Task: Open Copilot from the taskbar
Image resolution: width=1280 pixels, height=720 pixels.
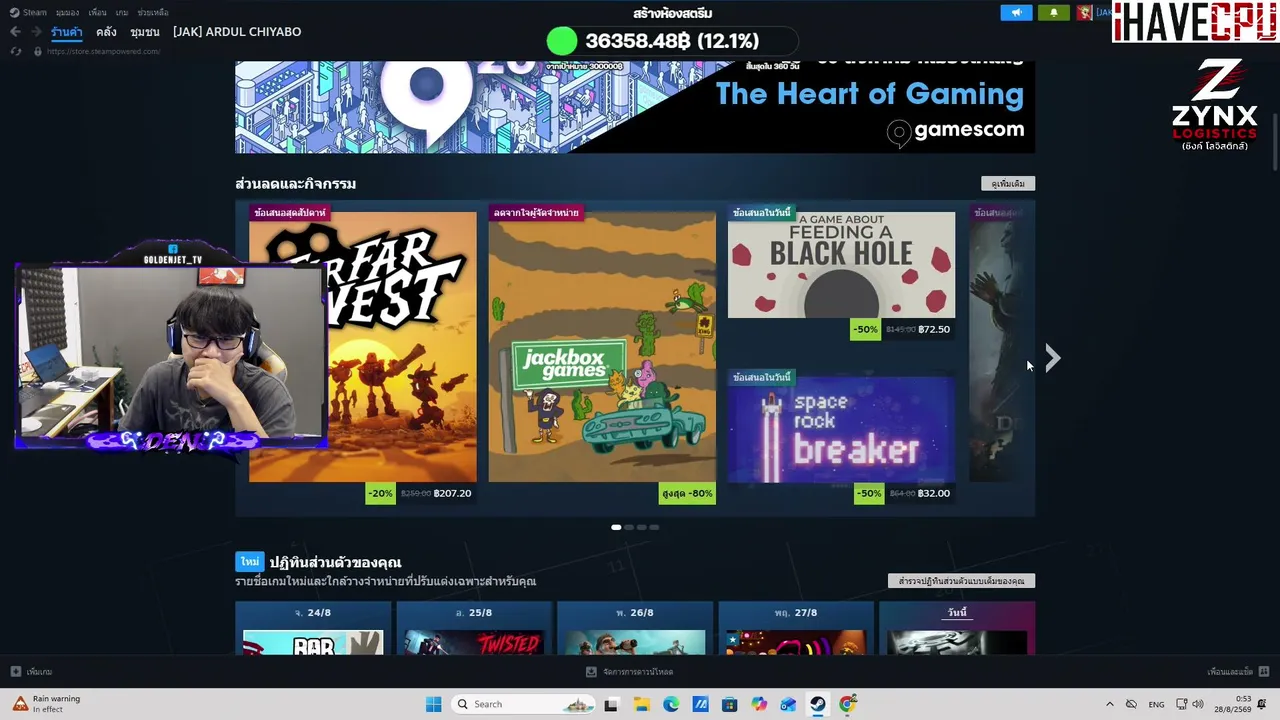Action: pyautogui.click(x=759, y=704)
